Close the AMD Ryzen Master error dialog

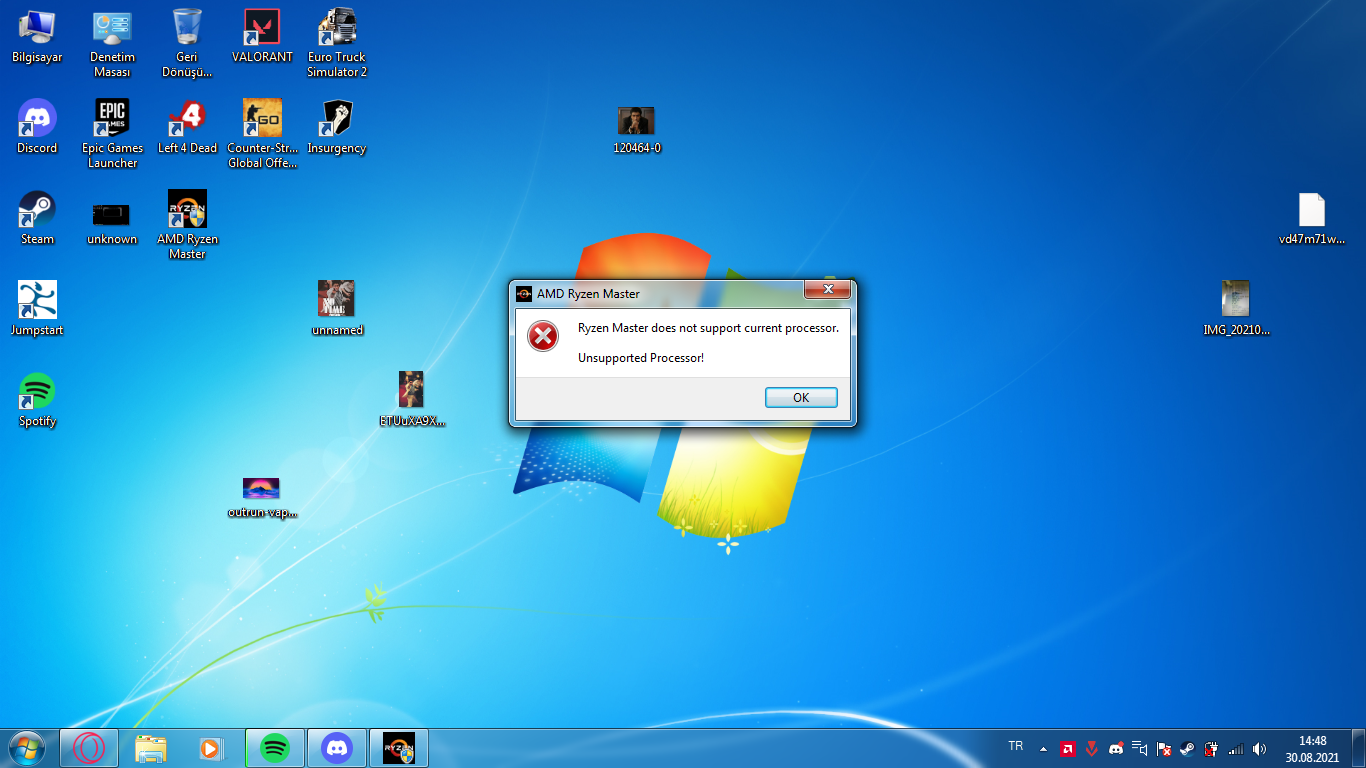point(828,290)
